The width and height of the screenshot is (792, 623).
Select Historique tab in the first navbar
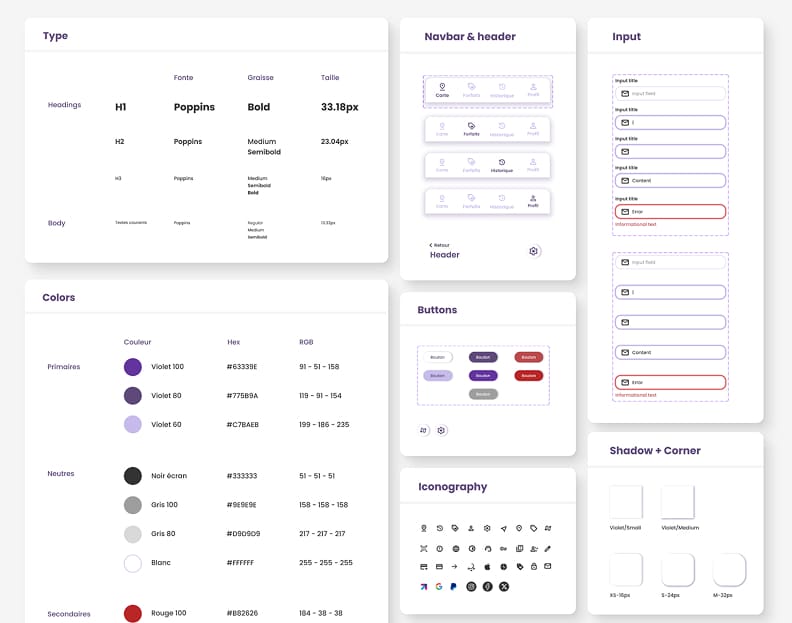502,90
